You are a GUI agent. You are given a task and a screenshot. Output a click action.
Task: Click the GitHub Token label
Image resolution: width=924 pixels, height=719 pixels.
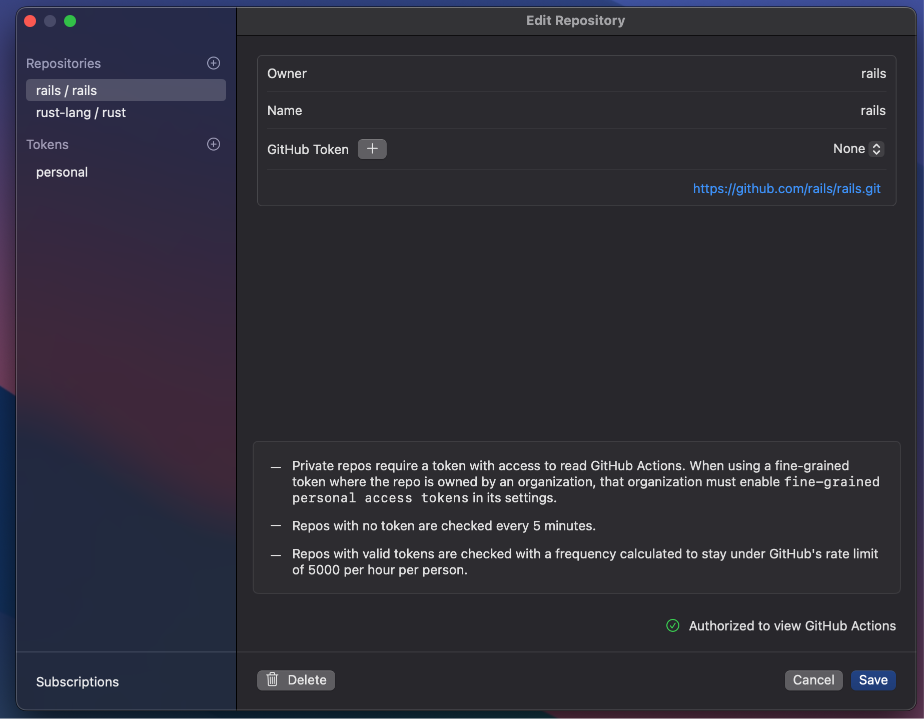pos(308,150)
